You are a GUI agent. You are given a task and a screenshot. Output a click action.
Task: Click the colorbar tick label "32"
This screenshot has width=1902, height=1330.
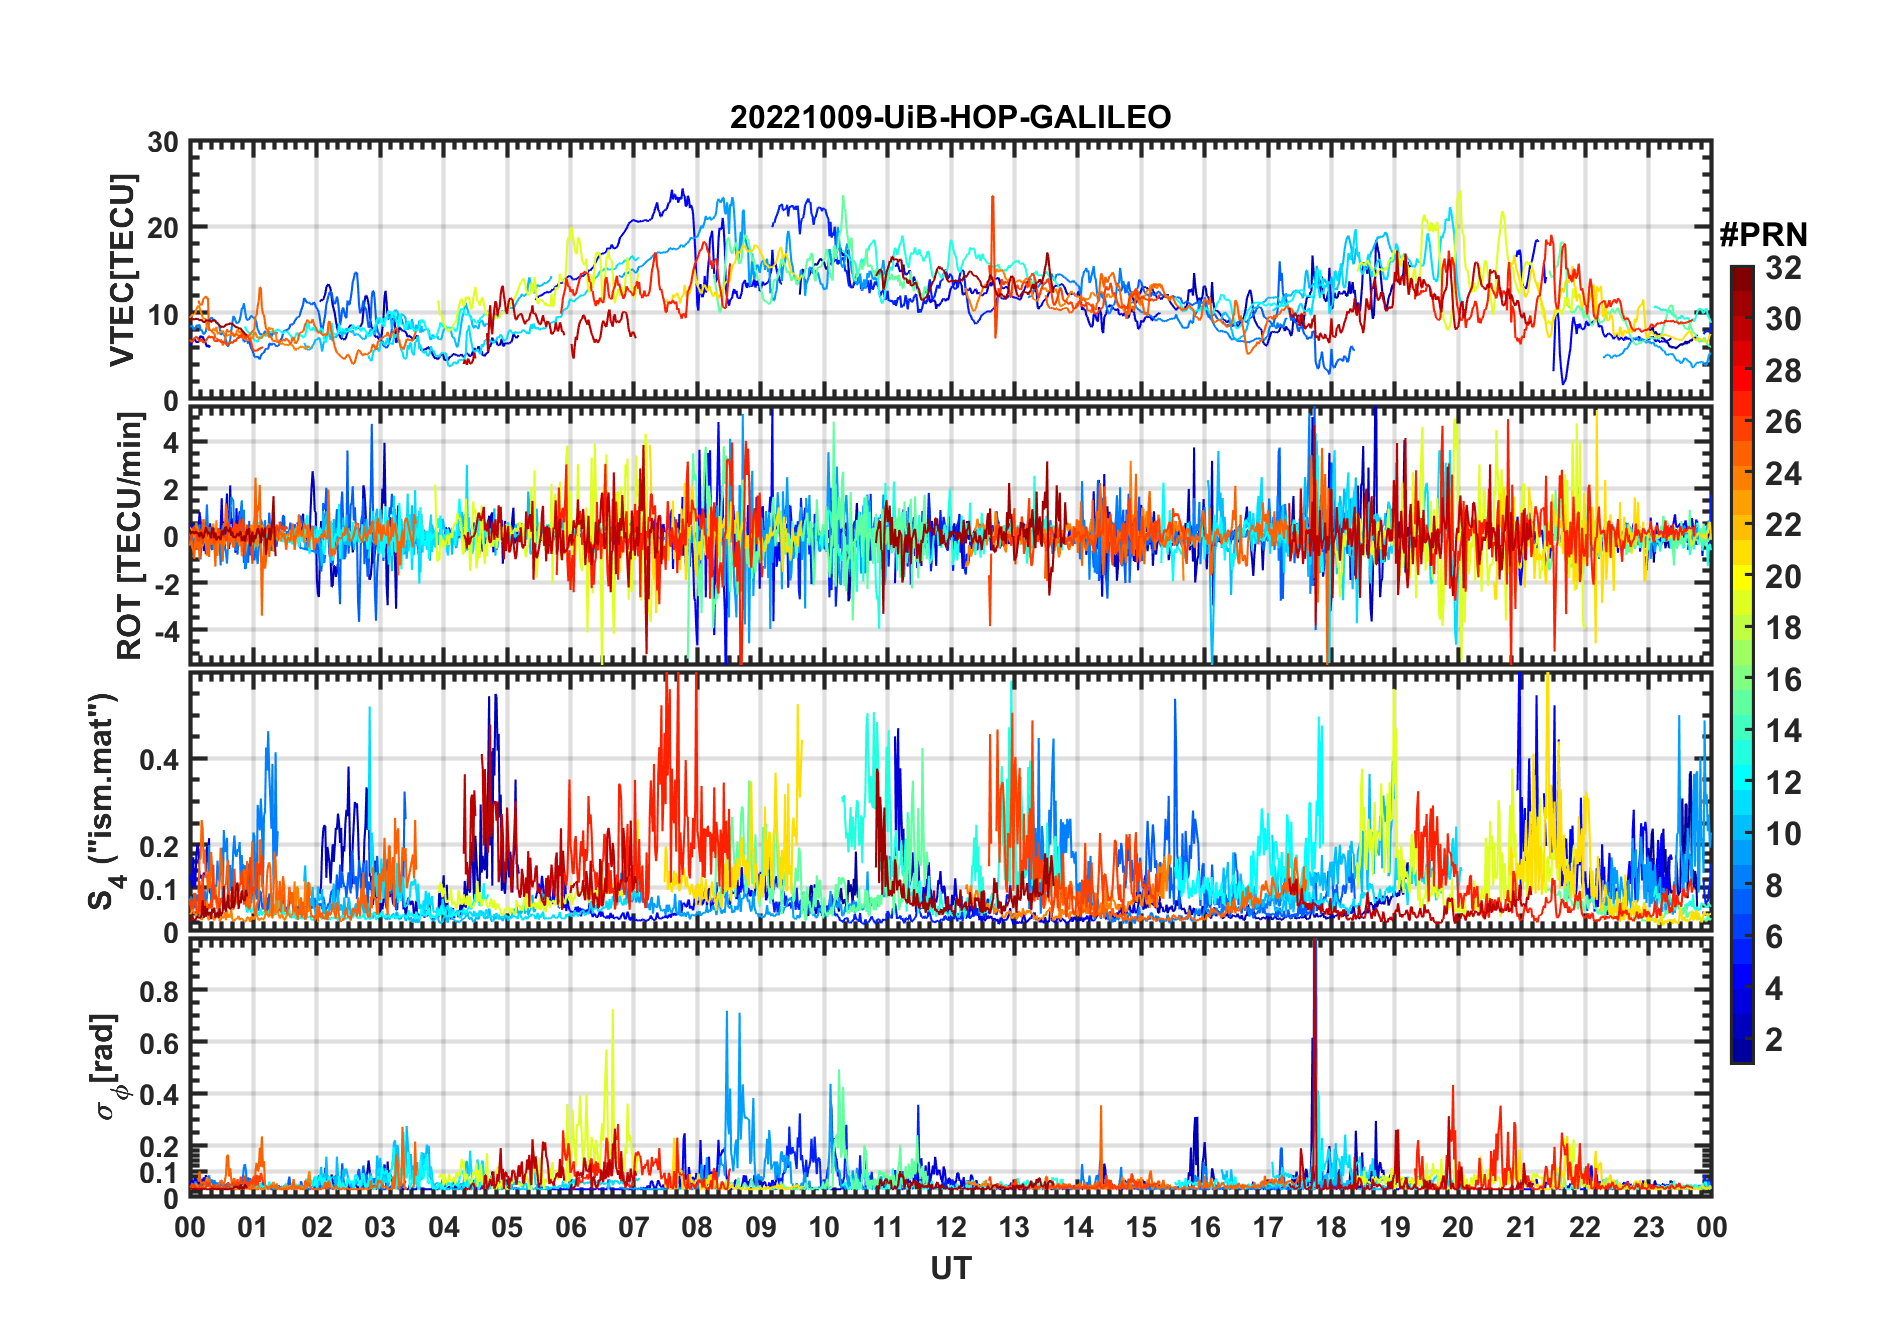1783,268
